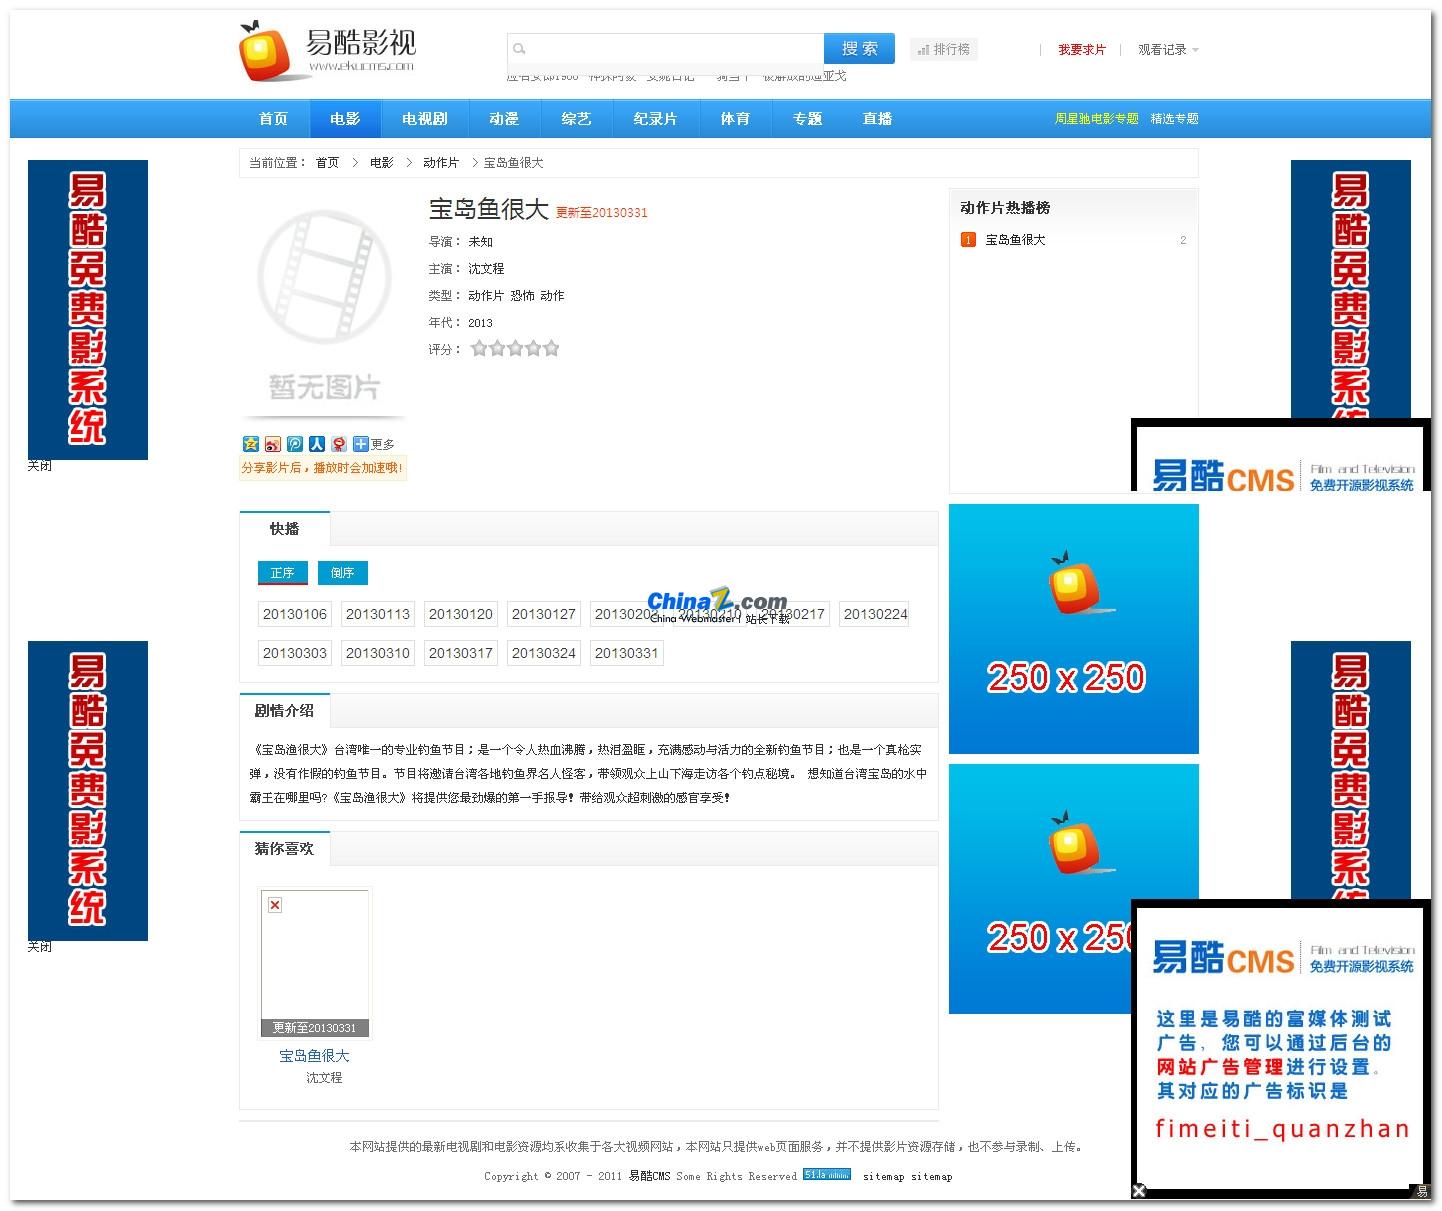Click 动作片 in the breadcrumb

point(441,163)
